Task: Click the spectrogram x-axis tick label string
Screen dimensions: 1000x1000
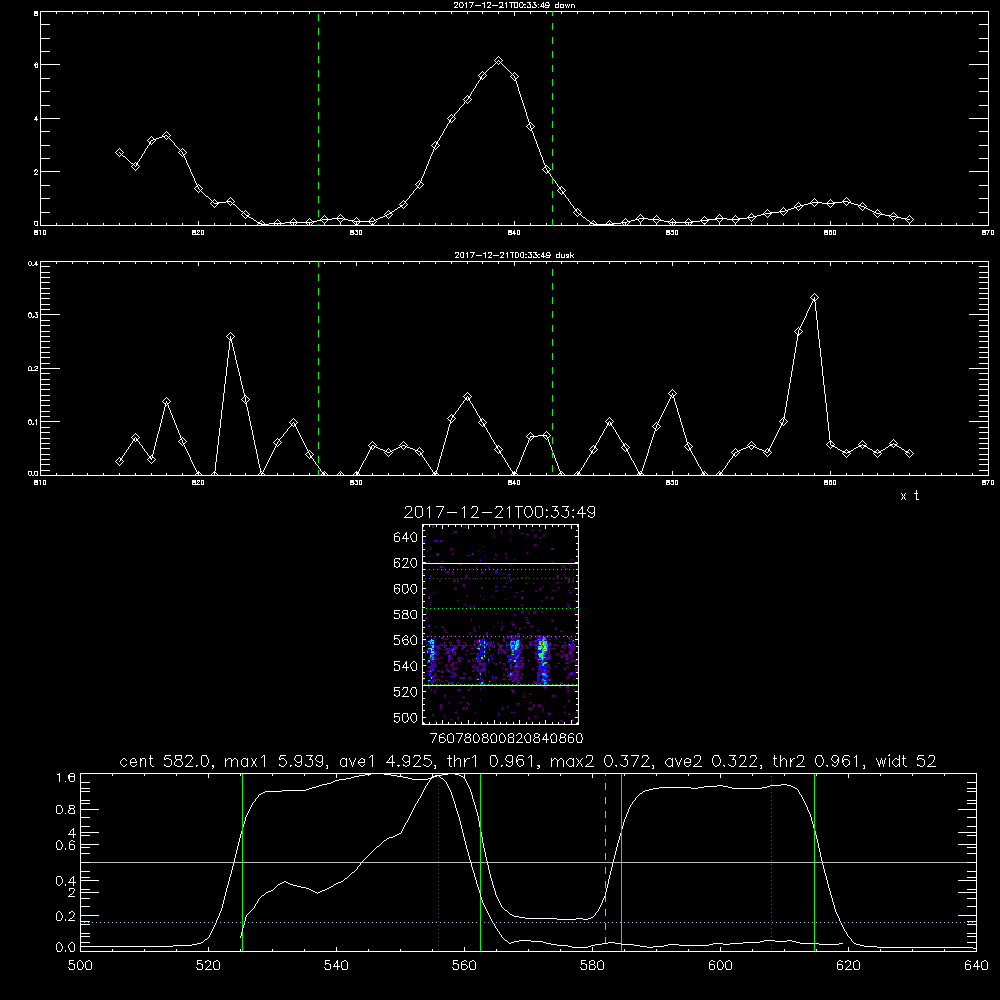Action: (506, 739)
